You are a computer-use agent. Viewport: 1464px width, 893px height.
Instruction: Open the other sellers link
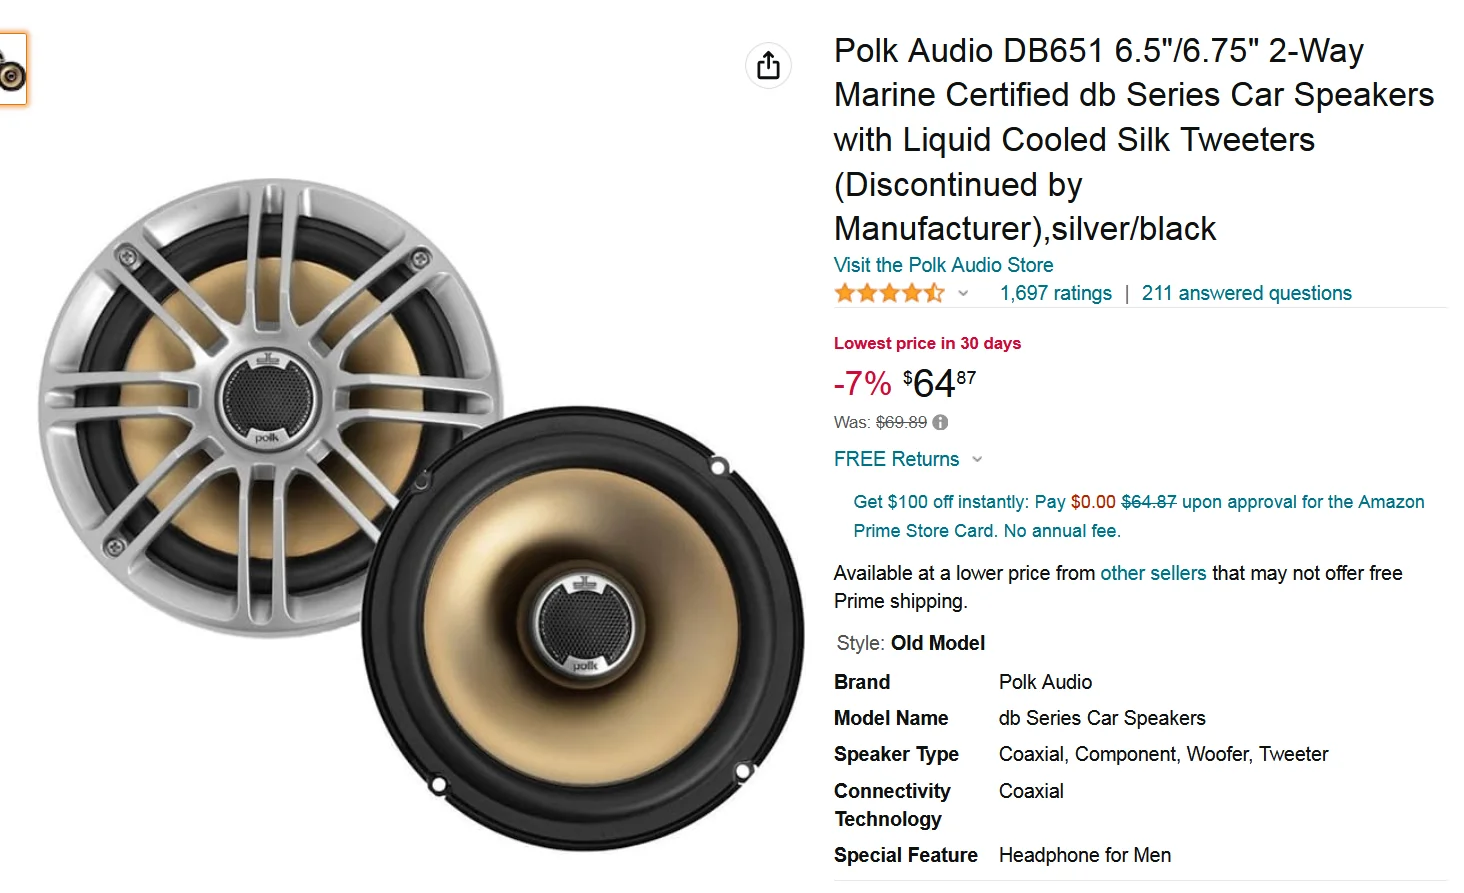tap(1153, 573)
